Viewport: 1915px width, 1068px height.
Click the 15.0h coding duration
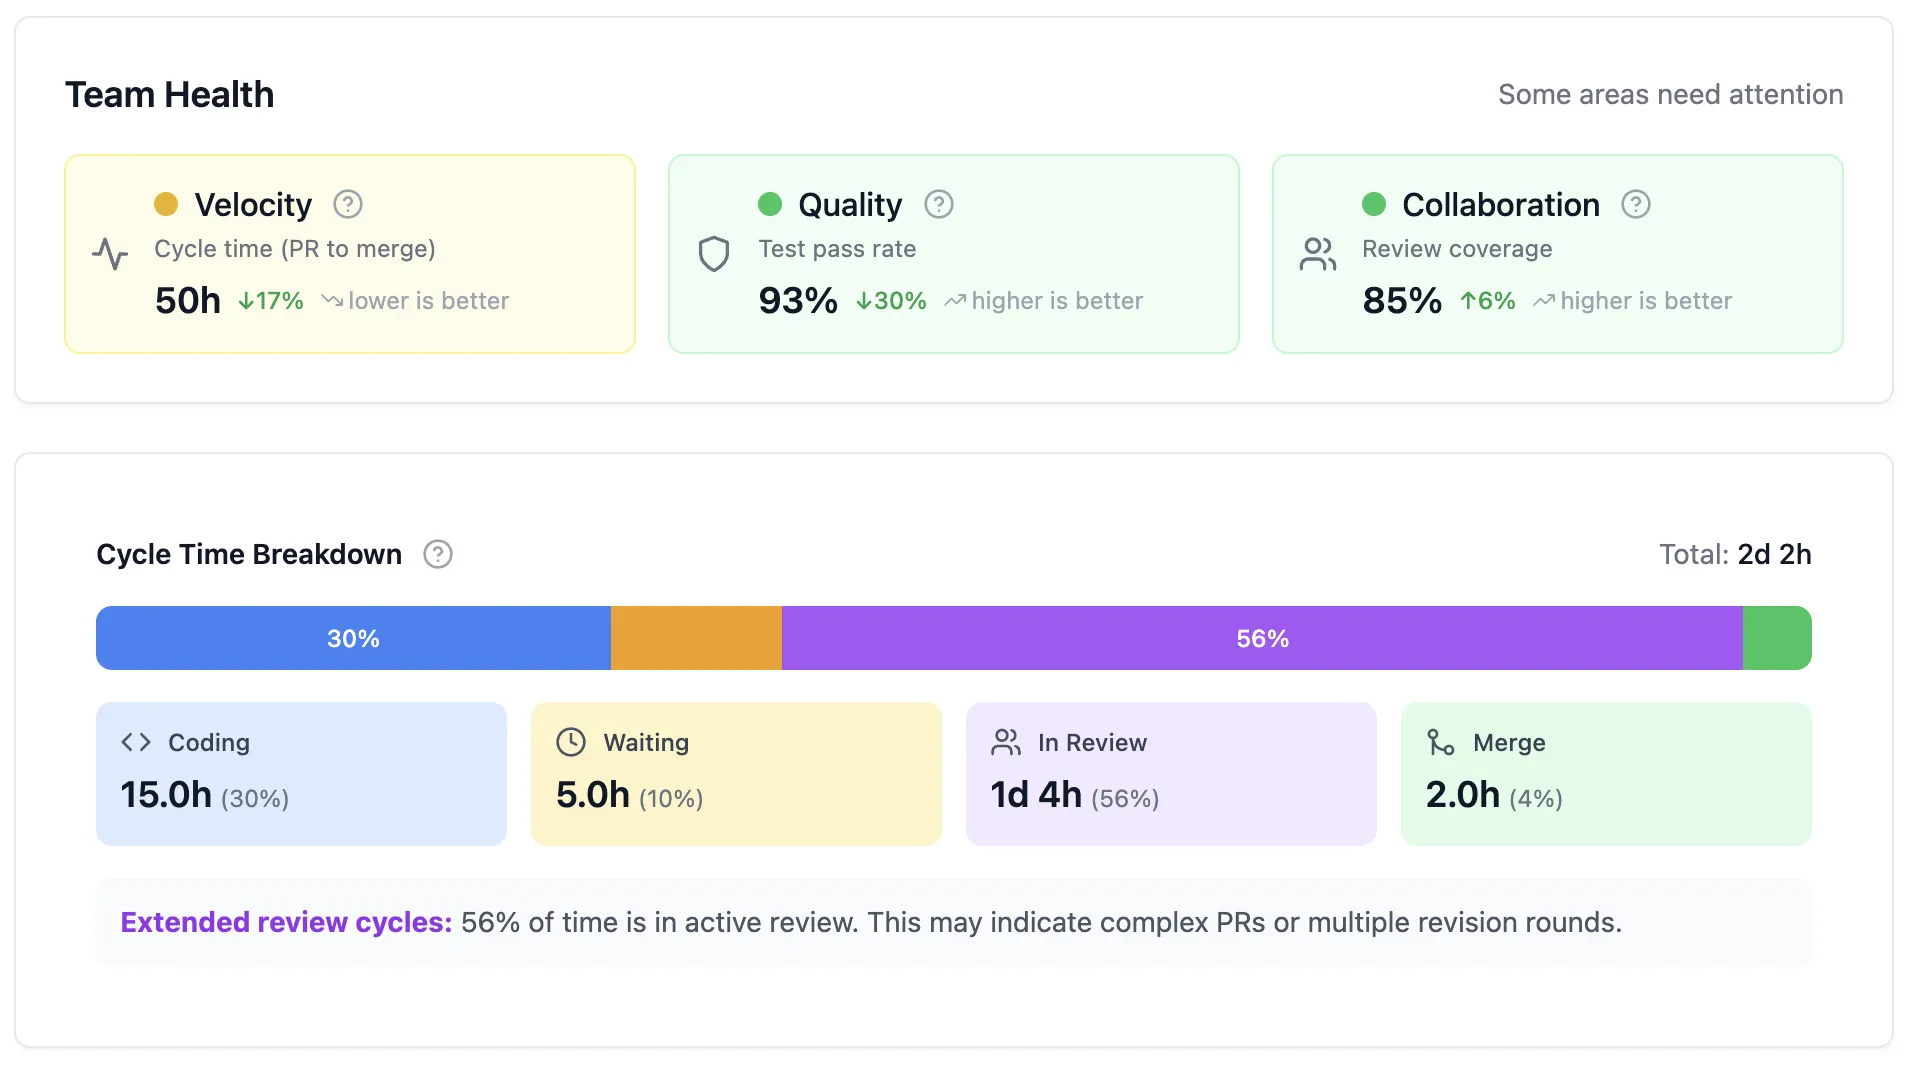point(166,795)
